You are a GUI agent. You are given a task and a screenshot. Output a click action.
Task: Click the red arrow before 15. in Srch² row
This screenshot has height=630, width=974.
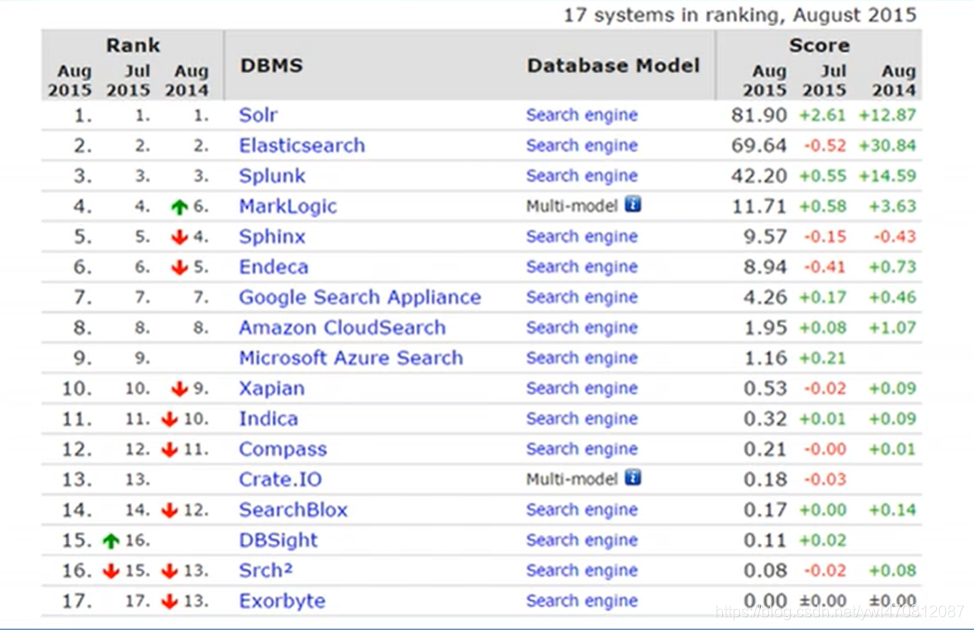point(111,571)
